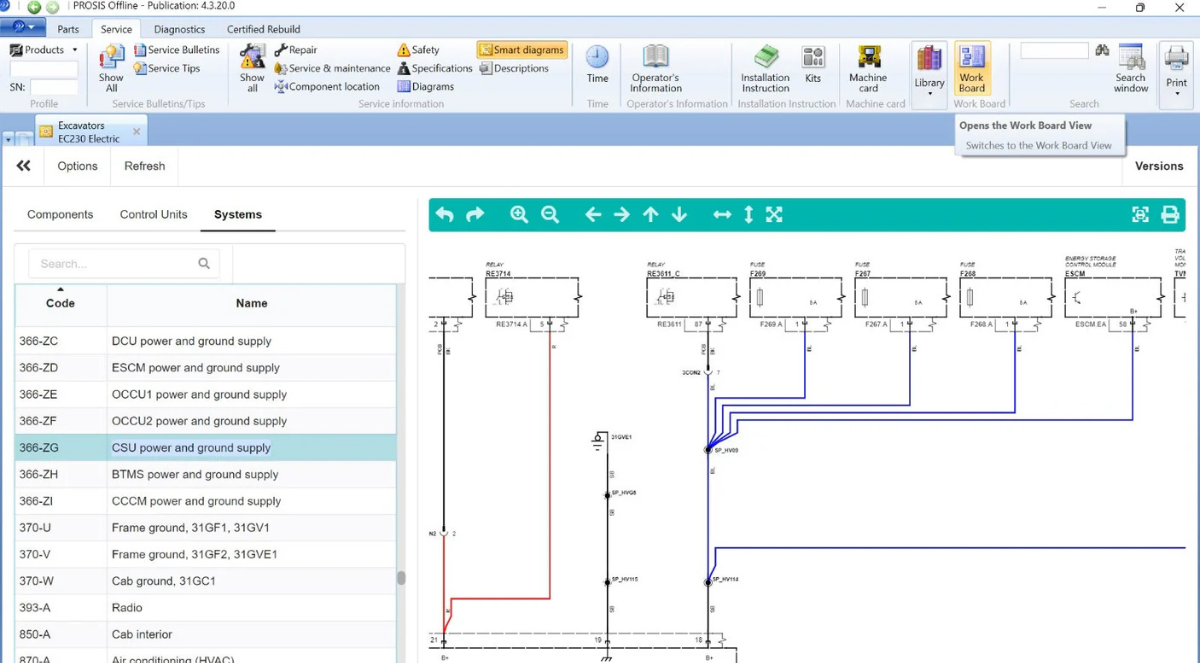Open Operator's Information
The image size is (1200, 663).
(655, 68)
